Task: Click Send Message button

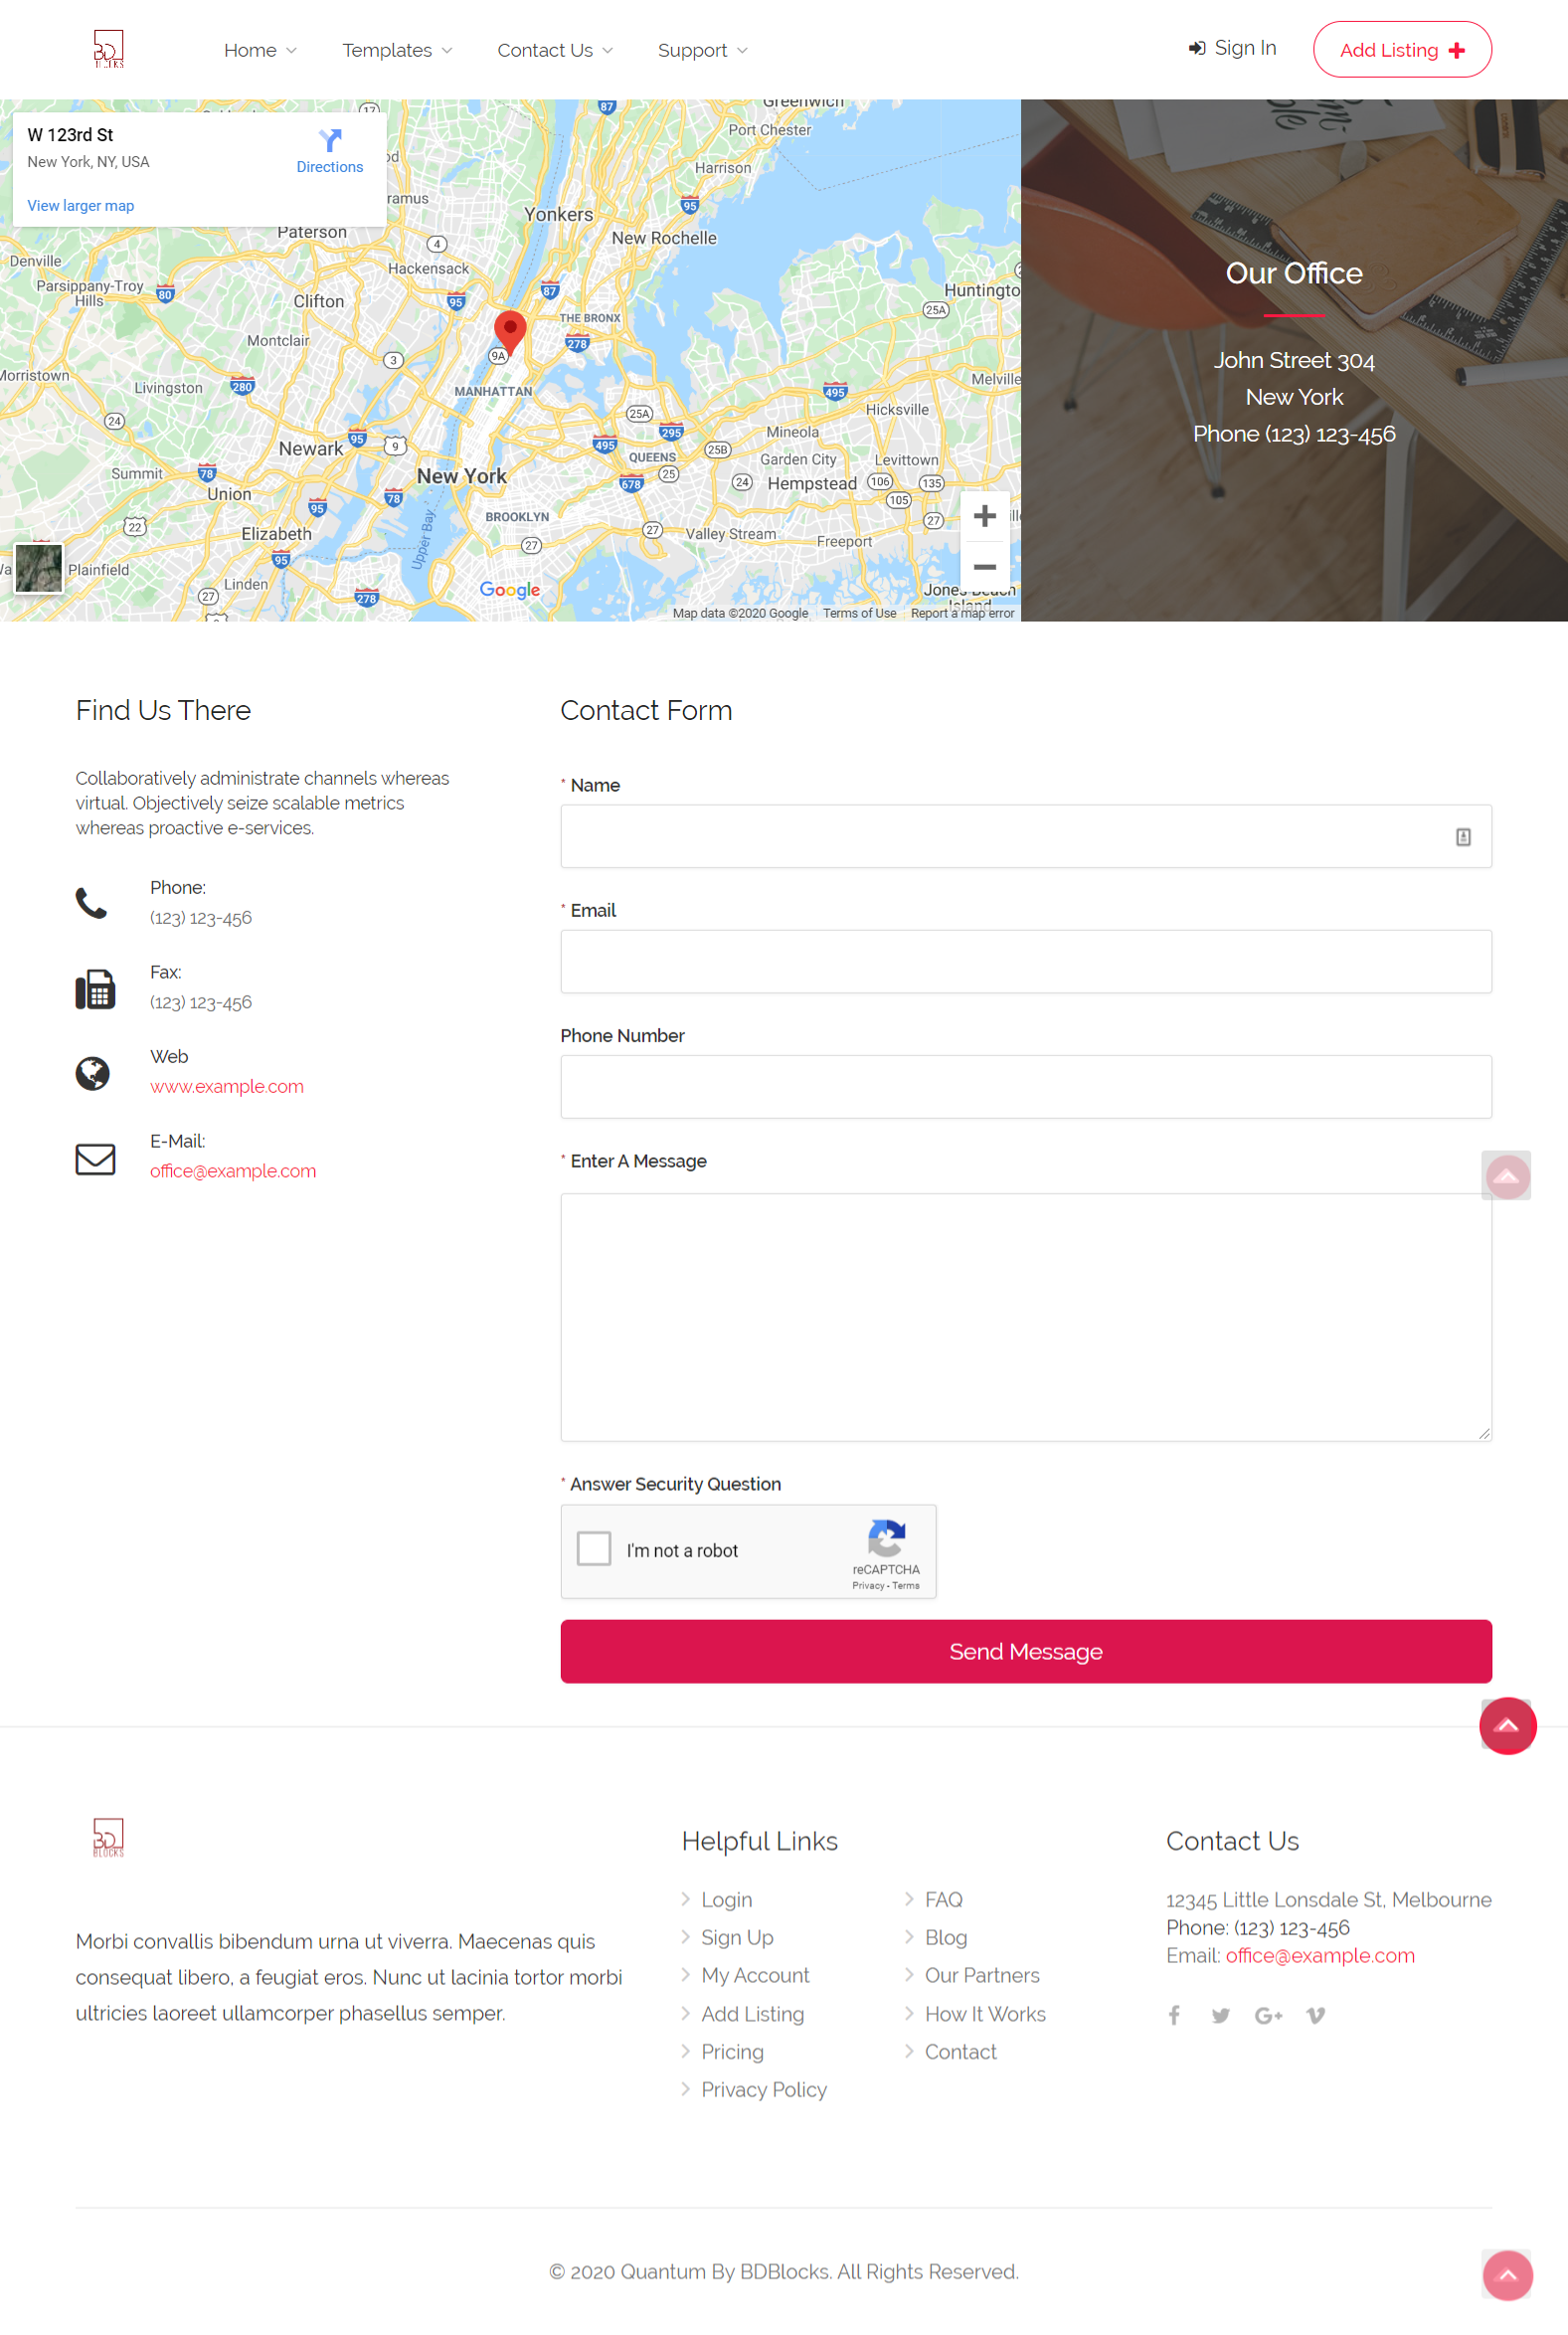Action: tap(1025, 1651)
